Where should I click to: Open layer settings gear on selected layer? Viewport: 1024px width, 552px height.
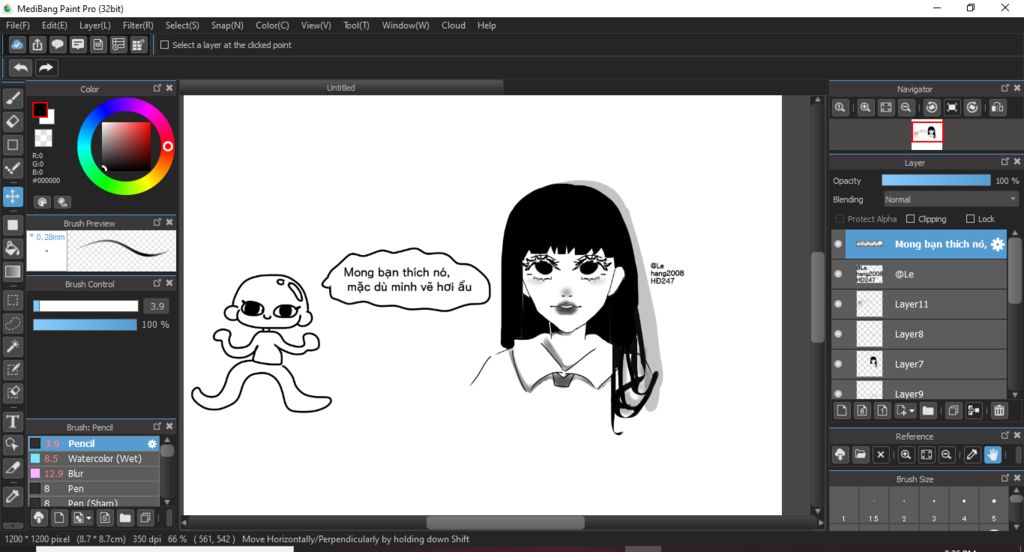pyautogui.click(x=997, y=244)
